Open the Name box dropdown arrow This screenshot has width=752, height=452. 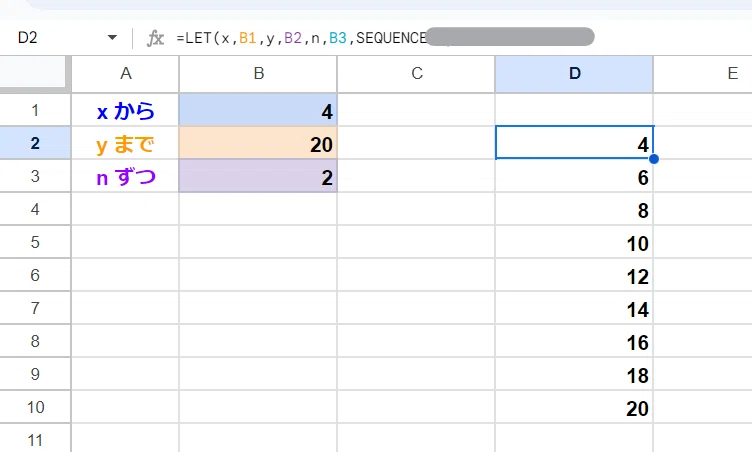(112, 37)
